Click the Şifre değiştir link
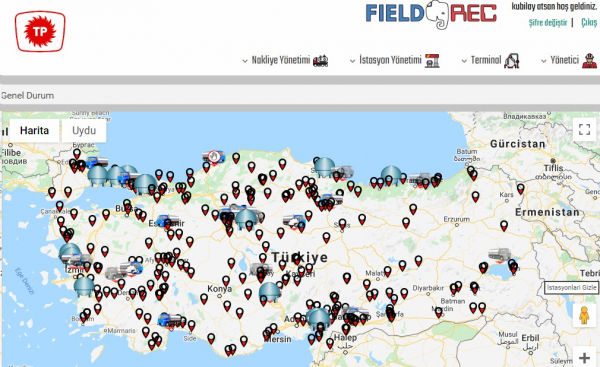 548,23
